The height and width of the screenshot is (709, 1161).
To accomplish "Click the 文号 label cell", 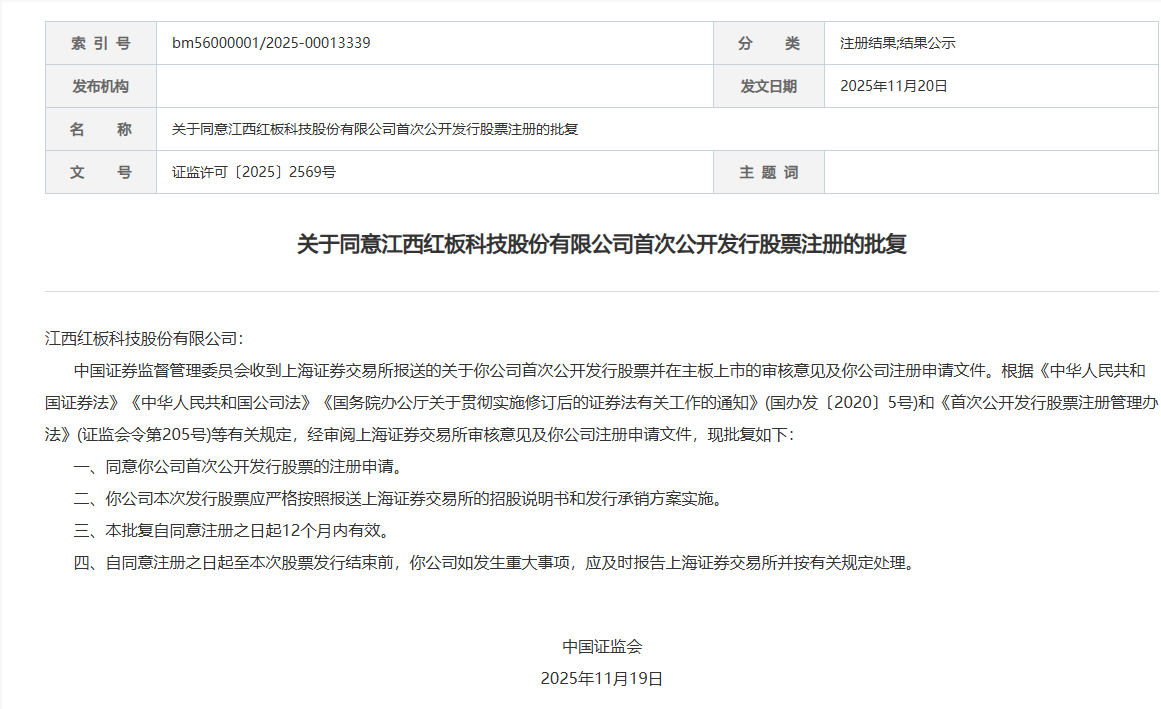I will point(100,171).
